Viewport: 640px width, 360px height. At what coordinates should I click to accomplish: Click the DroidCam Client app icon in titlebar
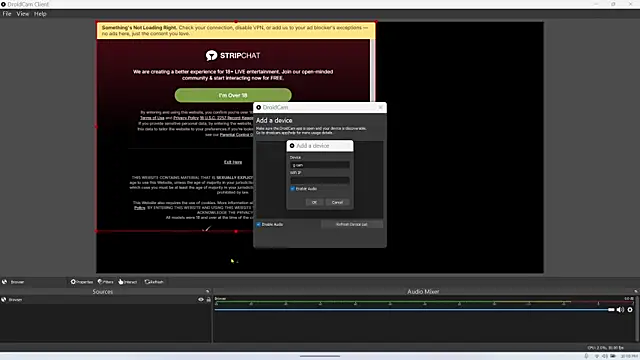coord(3,4)
